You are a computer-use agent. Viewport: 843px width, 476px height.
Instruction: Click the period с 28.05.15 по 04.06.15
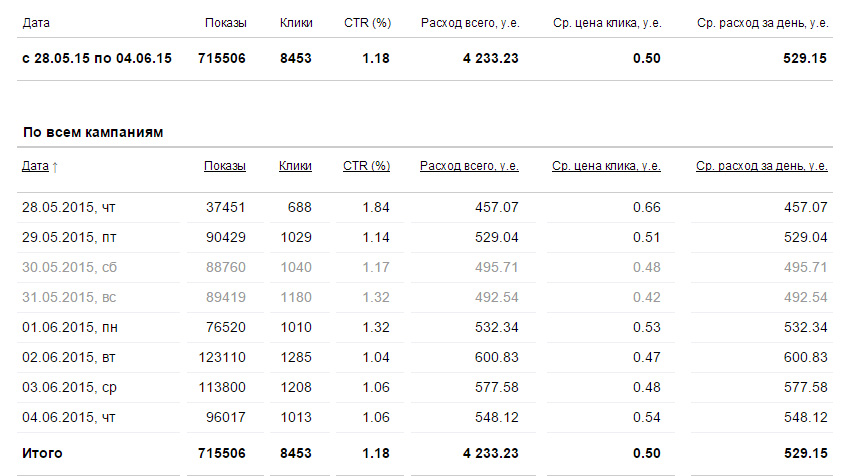pos(97,58)
